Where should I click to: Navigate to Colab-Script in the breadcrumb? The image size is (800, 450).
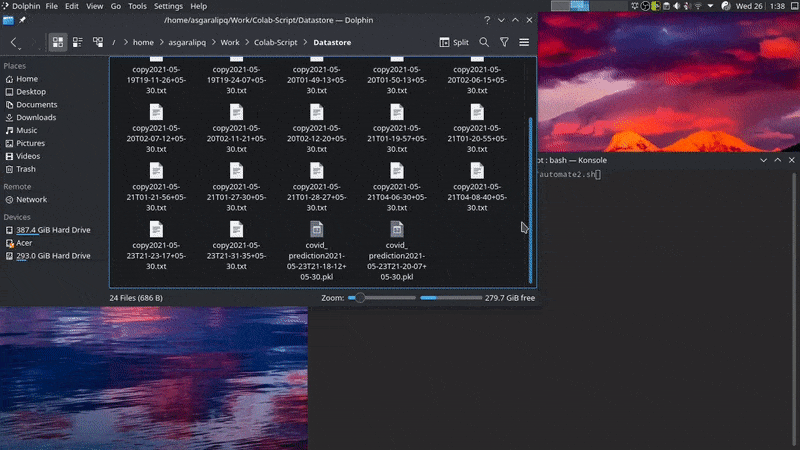[276, 42]
